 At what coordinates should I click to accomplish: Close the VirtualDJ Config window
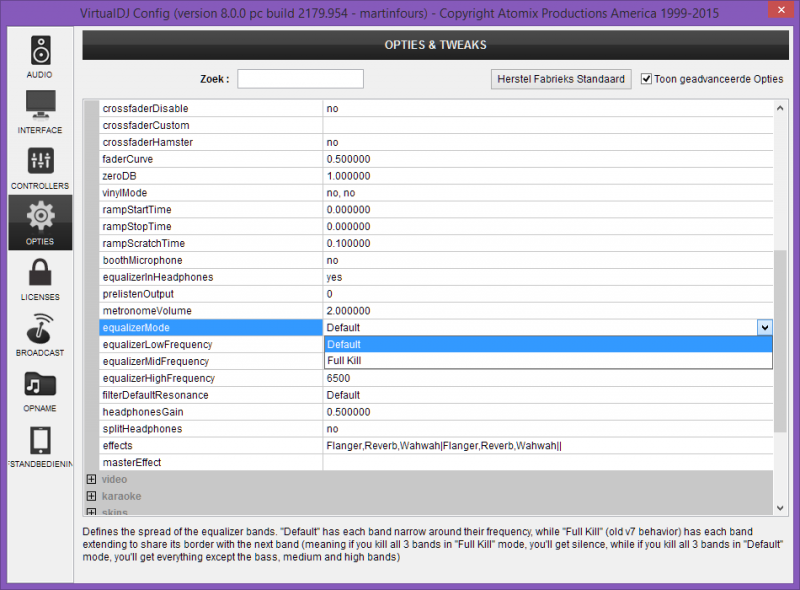point(781,9)
